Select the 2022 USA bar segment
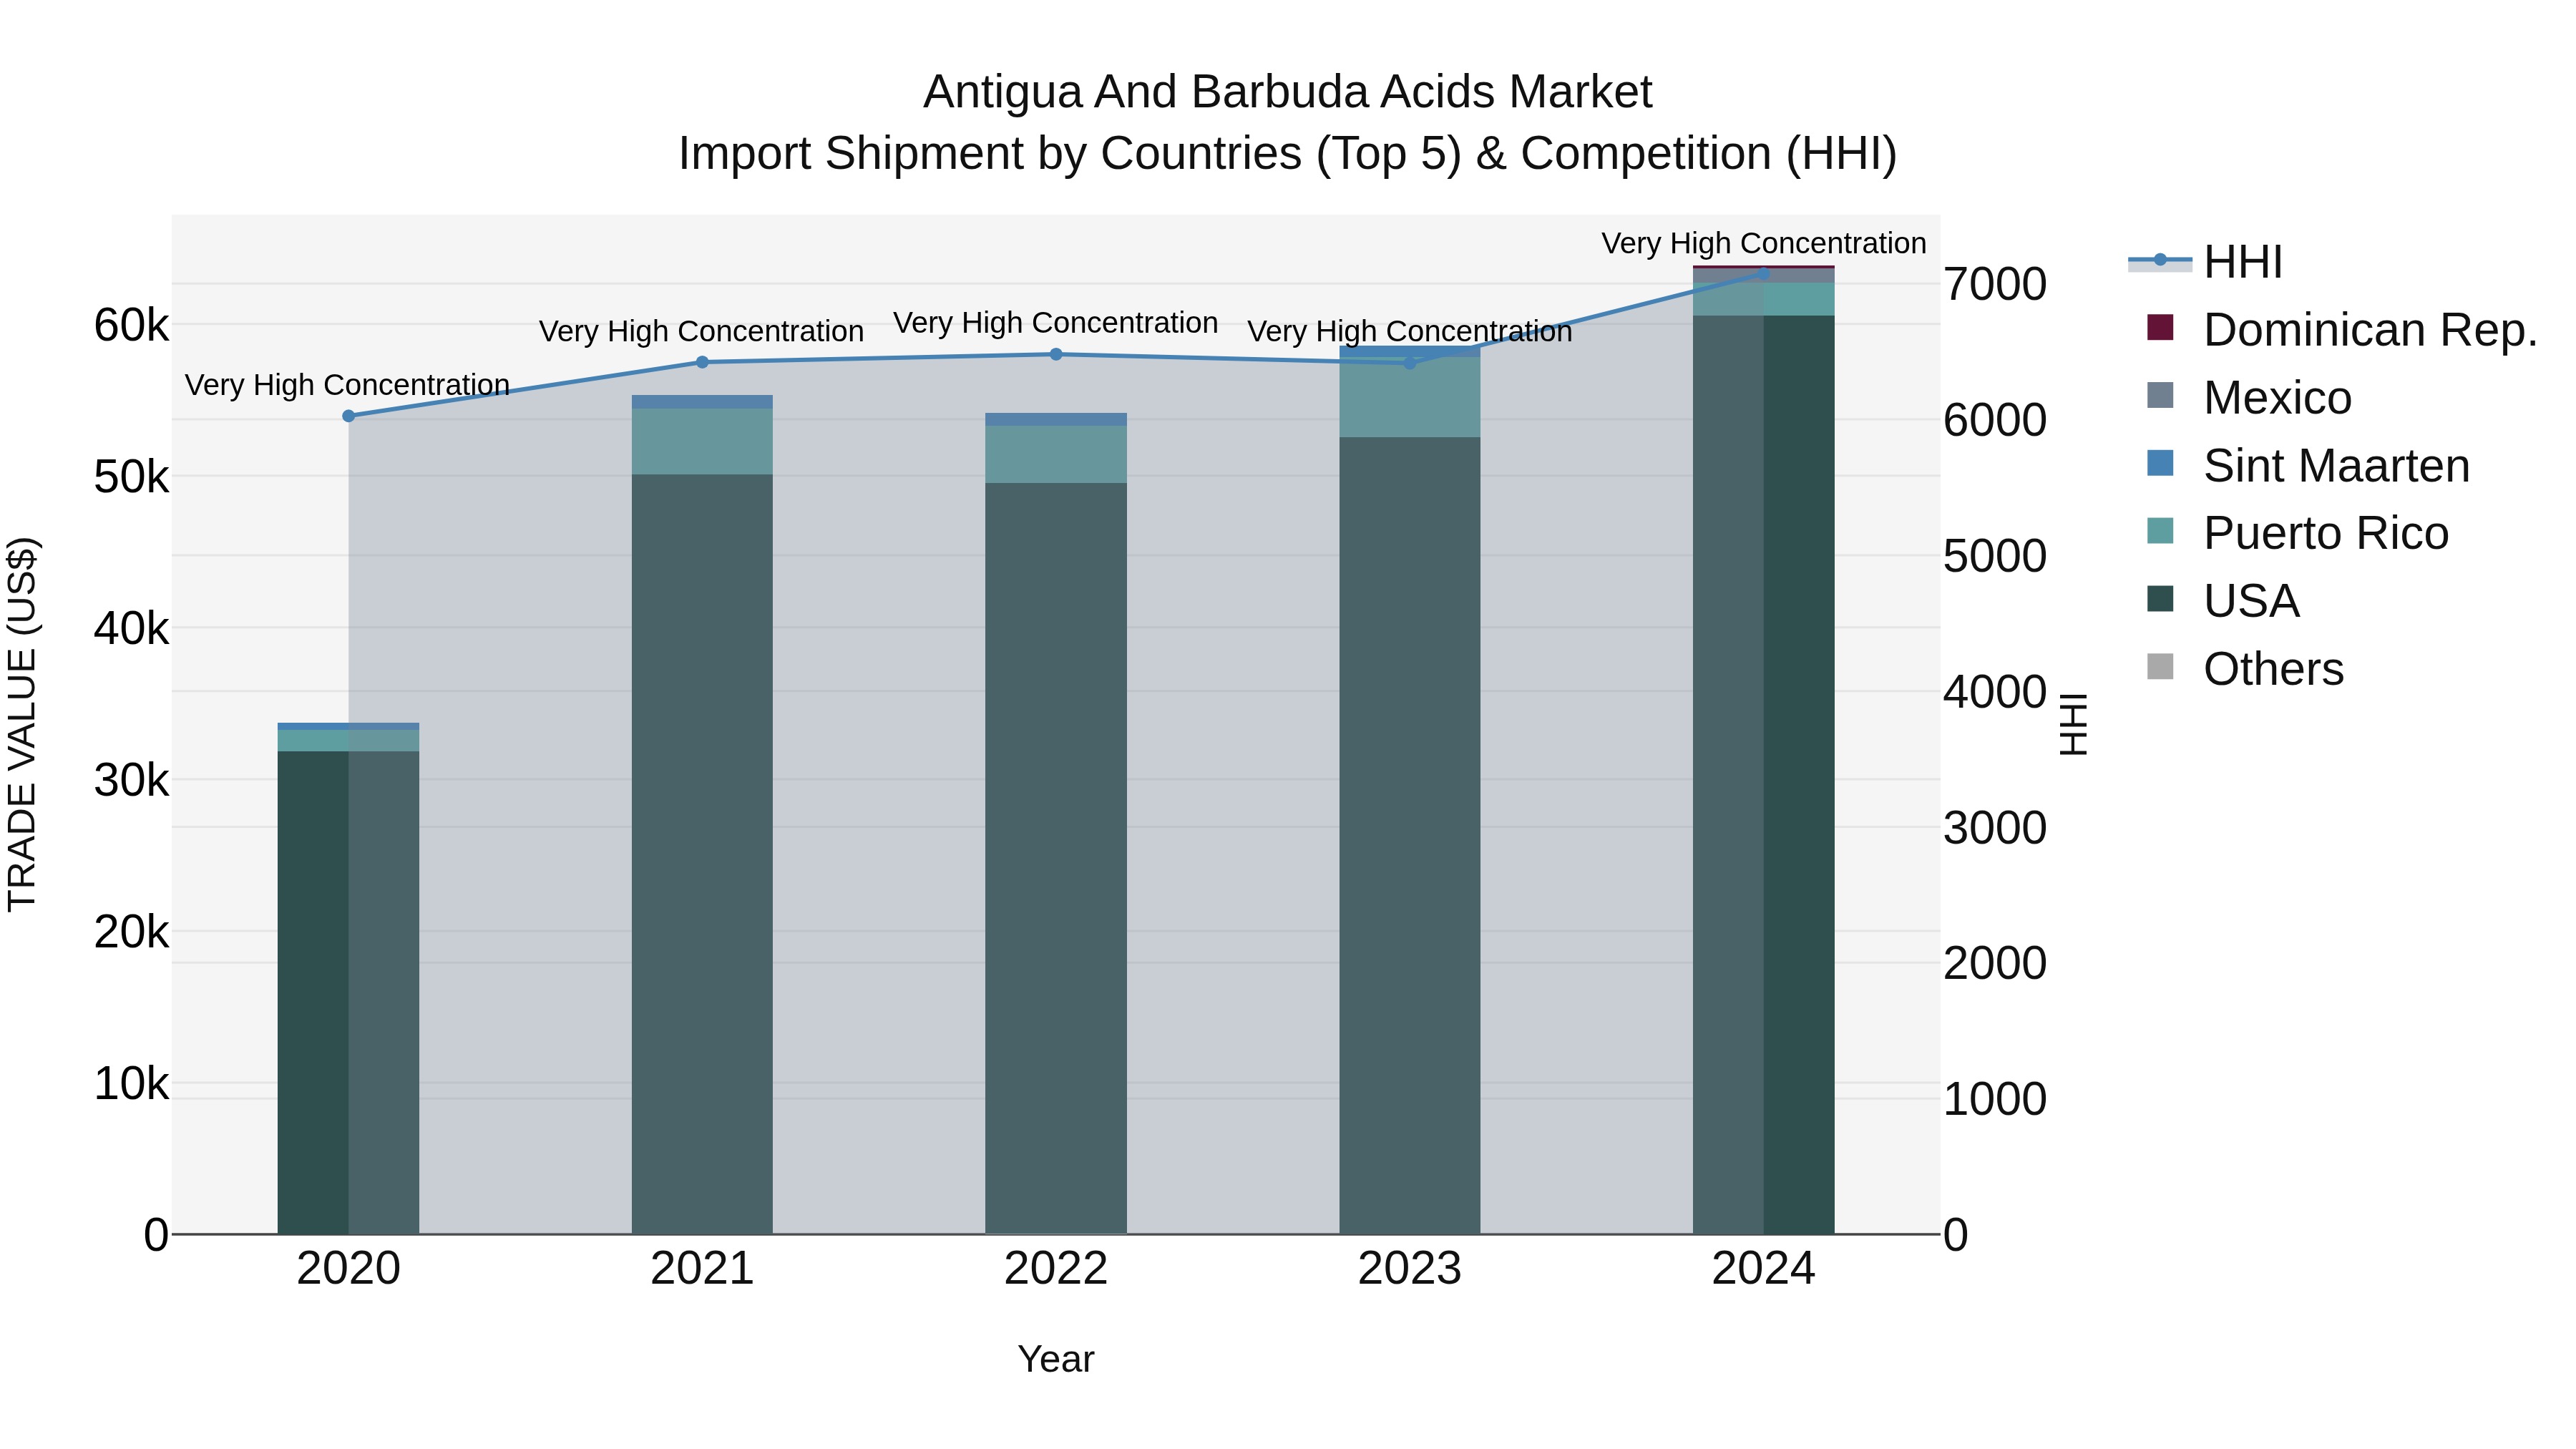Viewport: 2576px width, 1449px height. pyautogui.click(x=1056, y=859)
